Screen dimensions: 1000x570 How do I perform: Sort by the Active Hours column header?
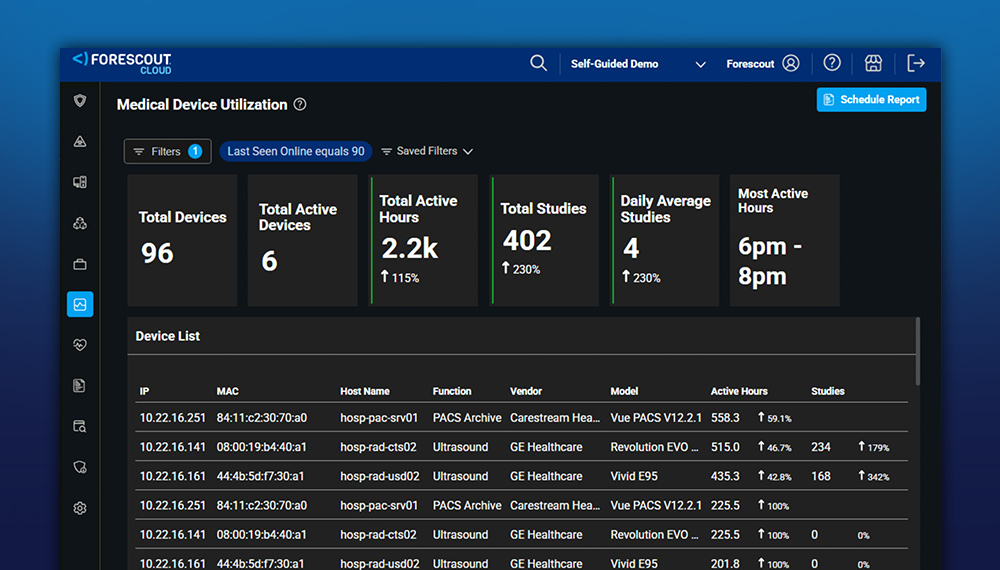tap(739, 391)
